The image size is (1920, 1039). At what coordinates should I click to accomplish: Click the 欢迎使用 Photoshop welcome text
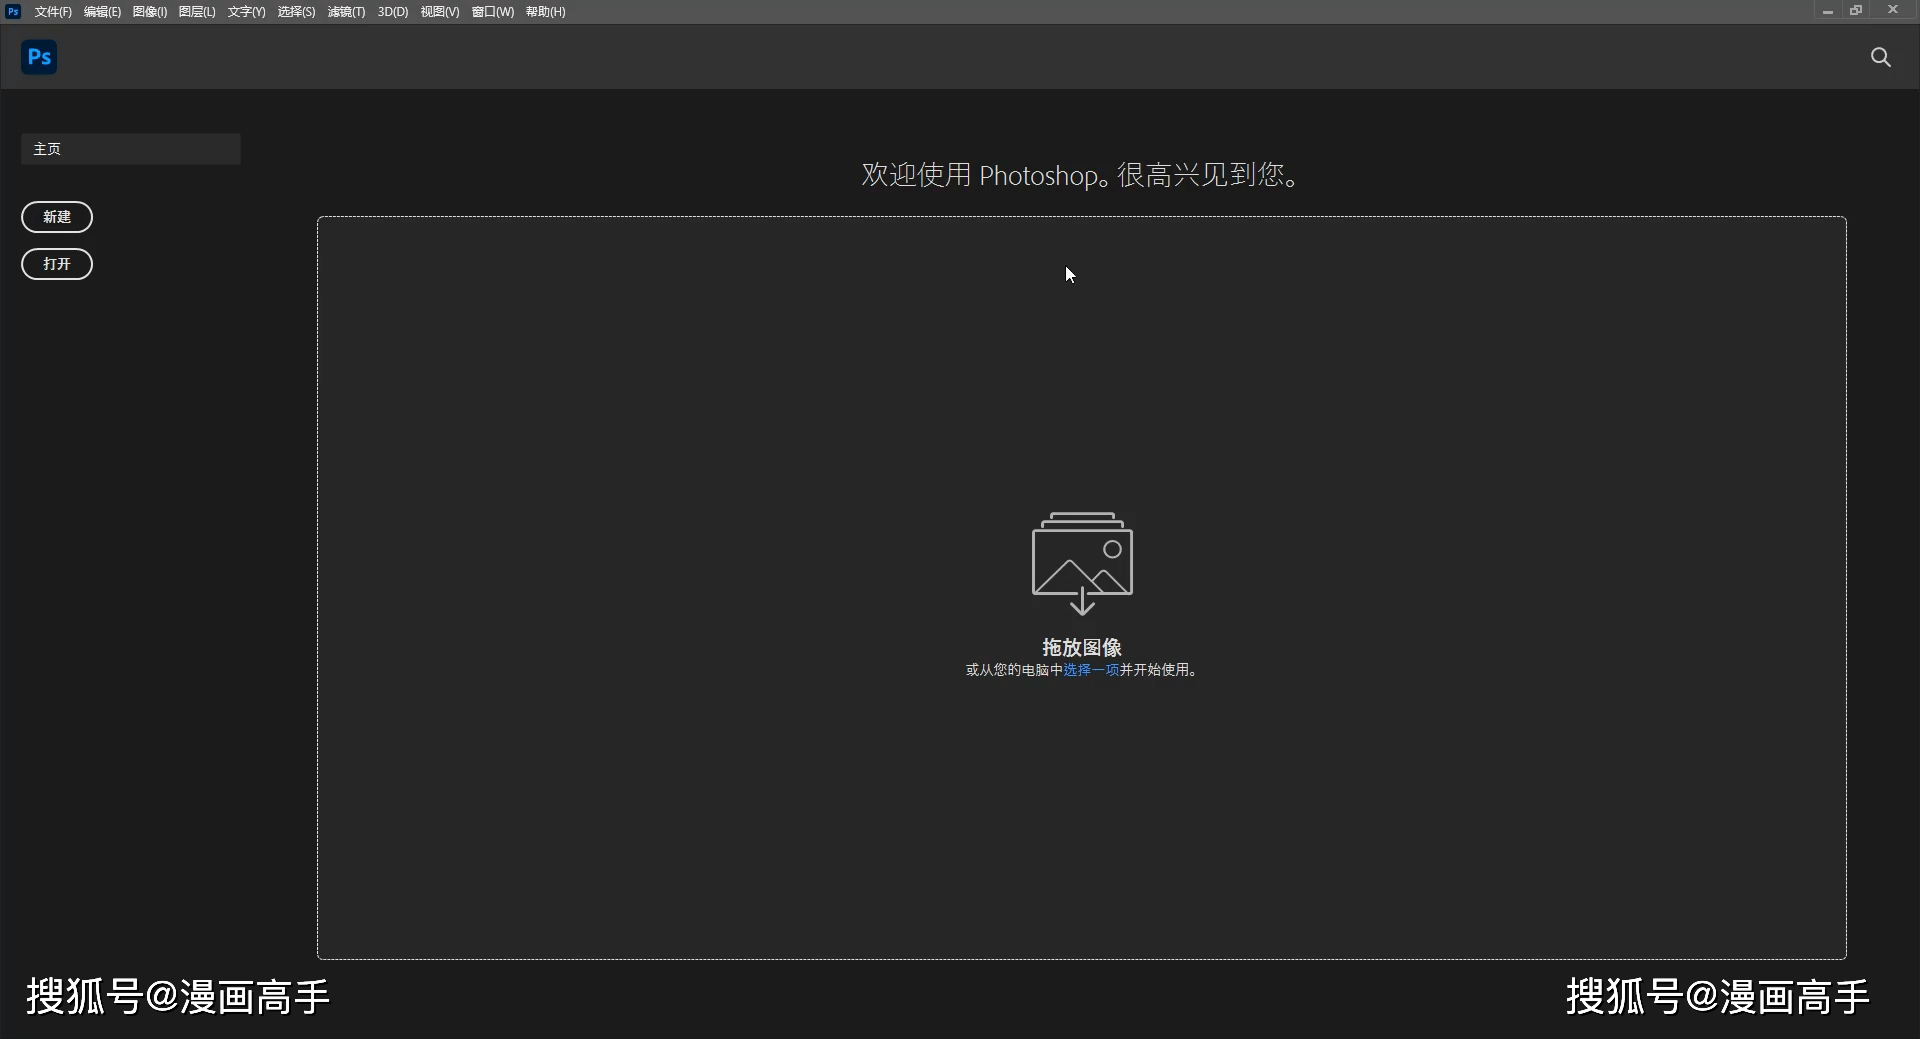(1082, 175)
